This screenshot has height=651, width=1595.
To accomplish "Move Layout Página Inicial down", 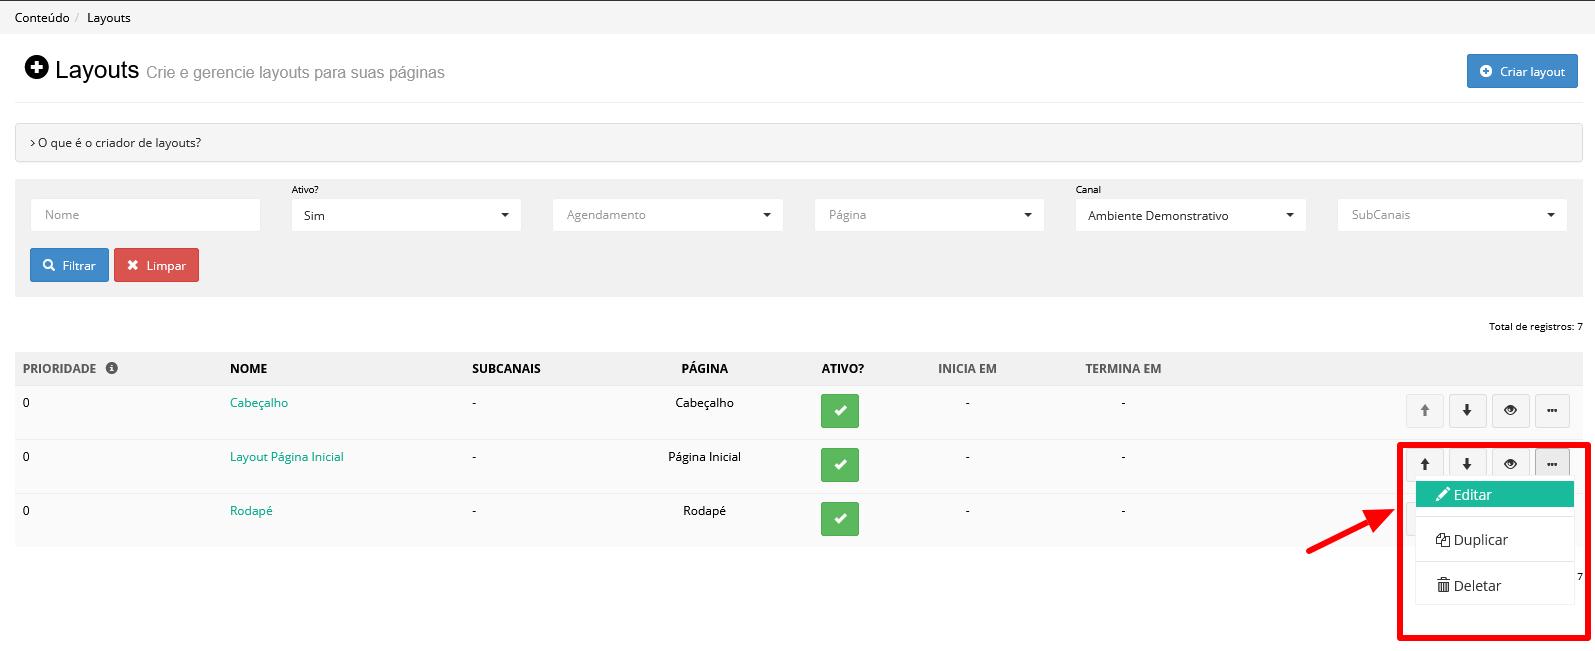I will point(1467,463).
